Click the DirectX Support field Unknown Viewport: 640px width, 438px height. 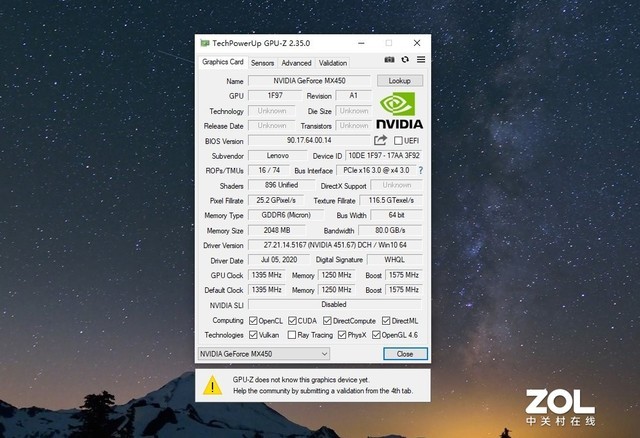(397, 185)
